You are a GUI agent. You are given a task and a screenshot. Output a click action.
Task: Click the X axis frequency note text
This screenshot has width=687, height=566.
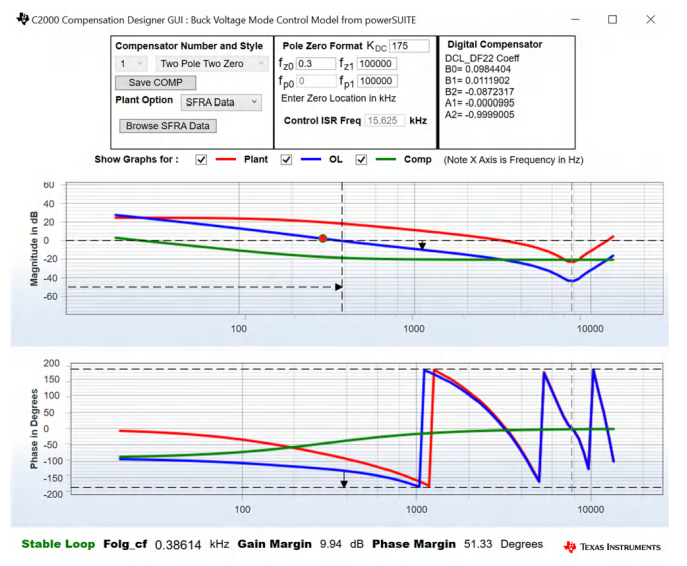coord(513,160)
